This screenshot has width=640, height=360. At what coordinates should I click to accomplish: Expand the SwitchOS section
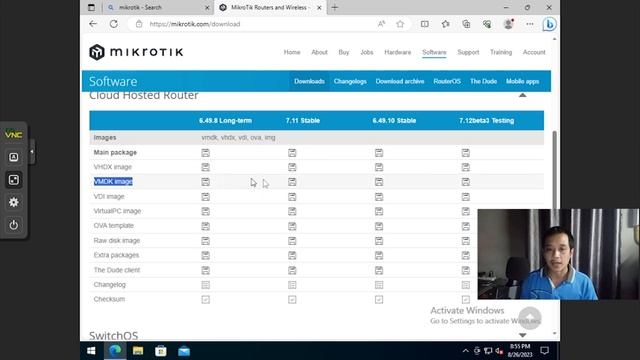point(522,335)
